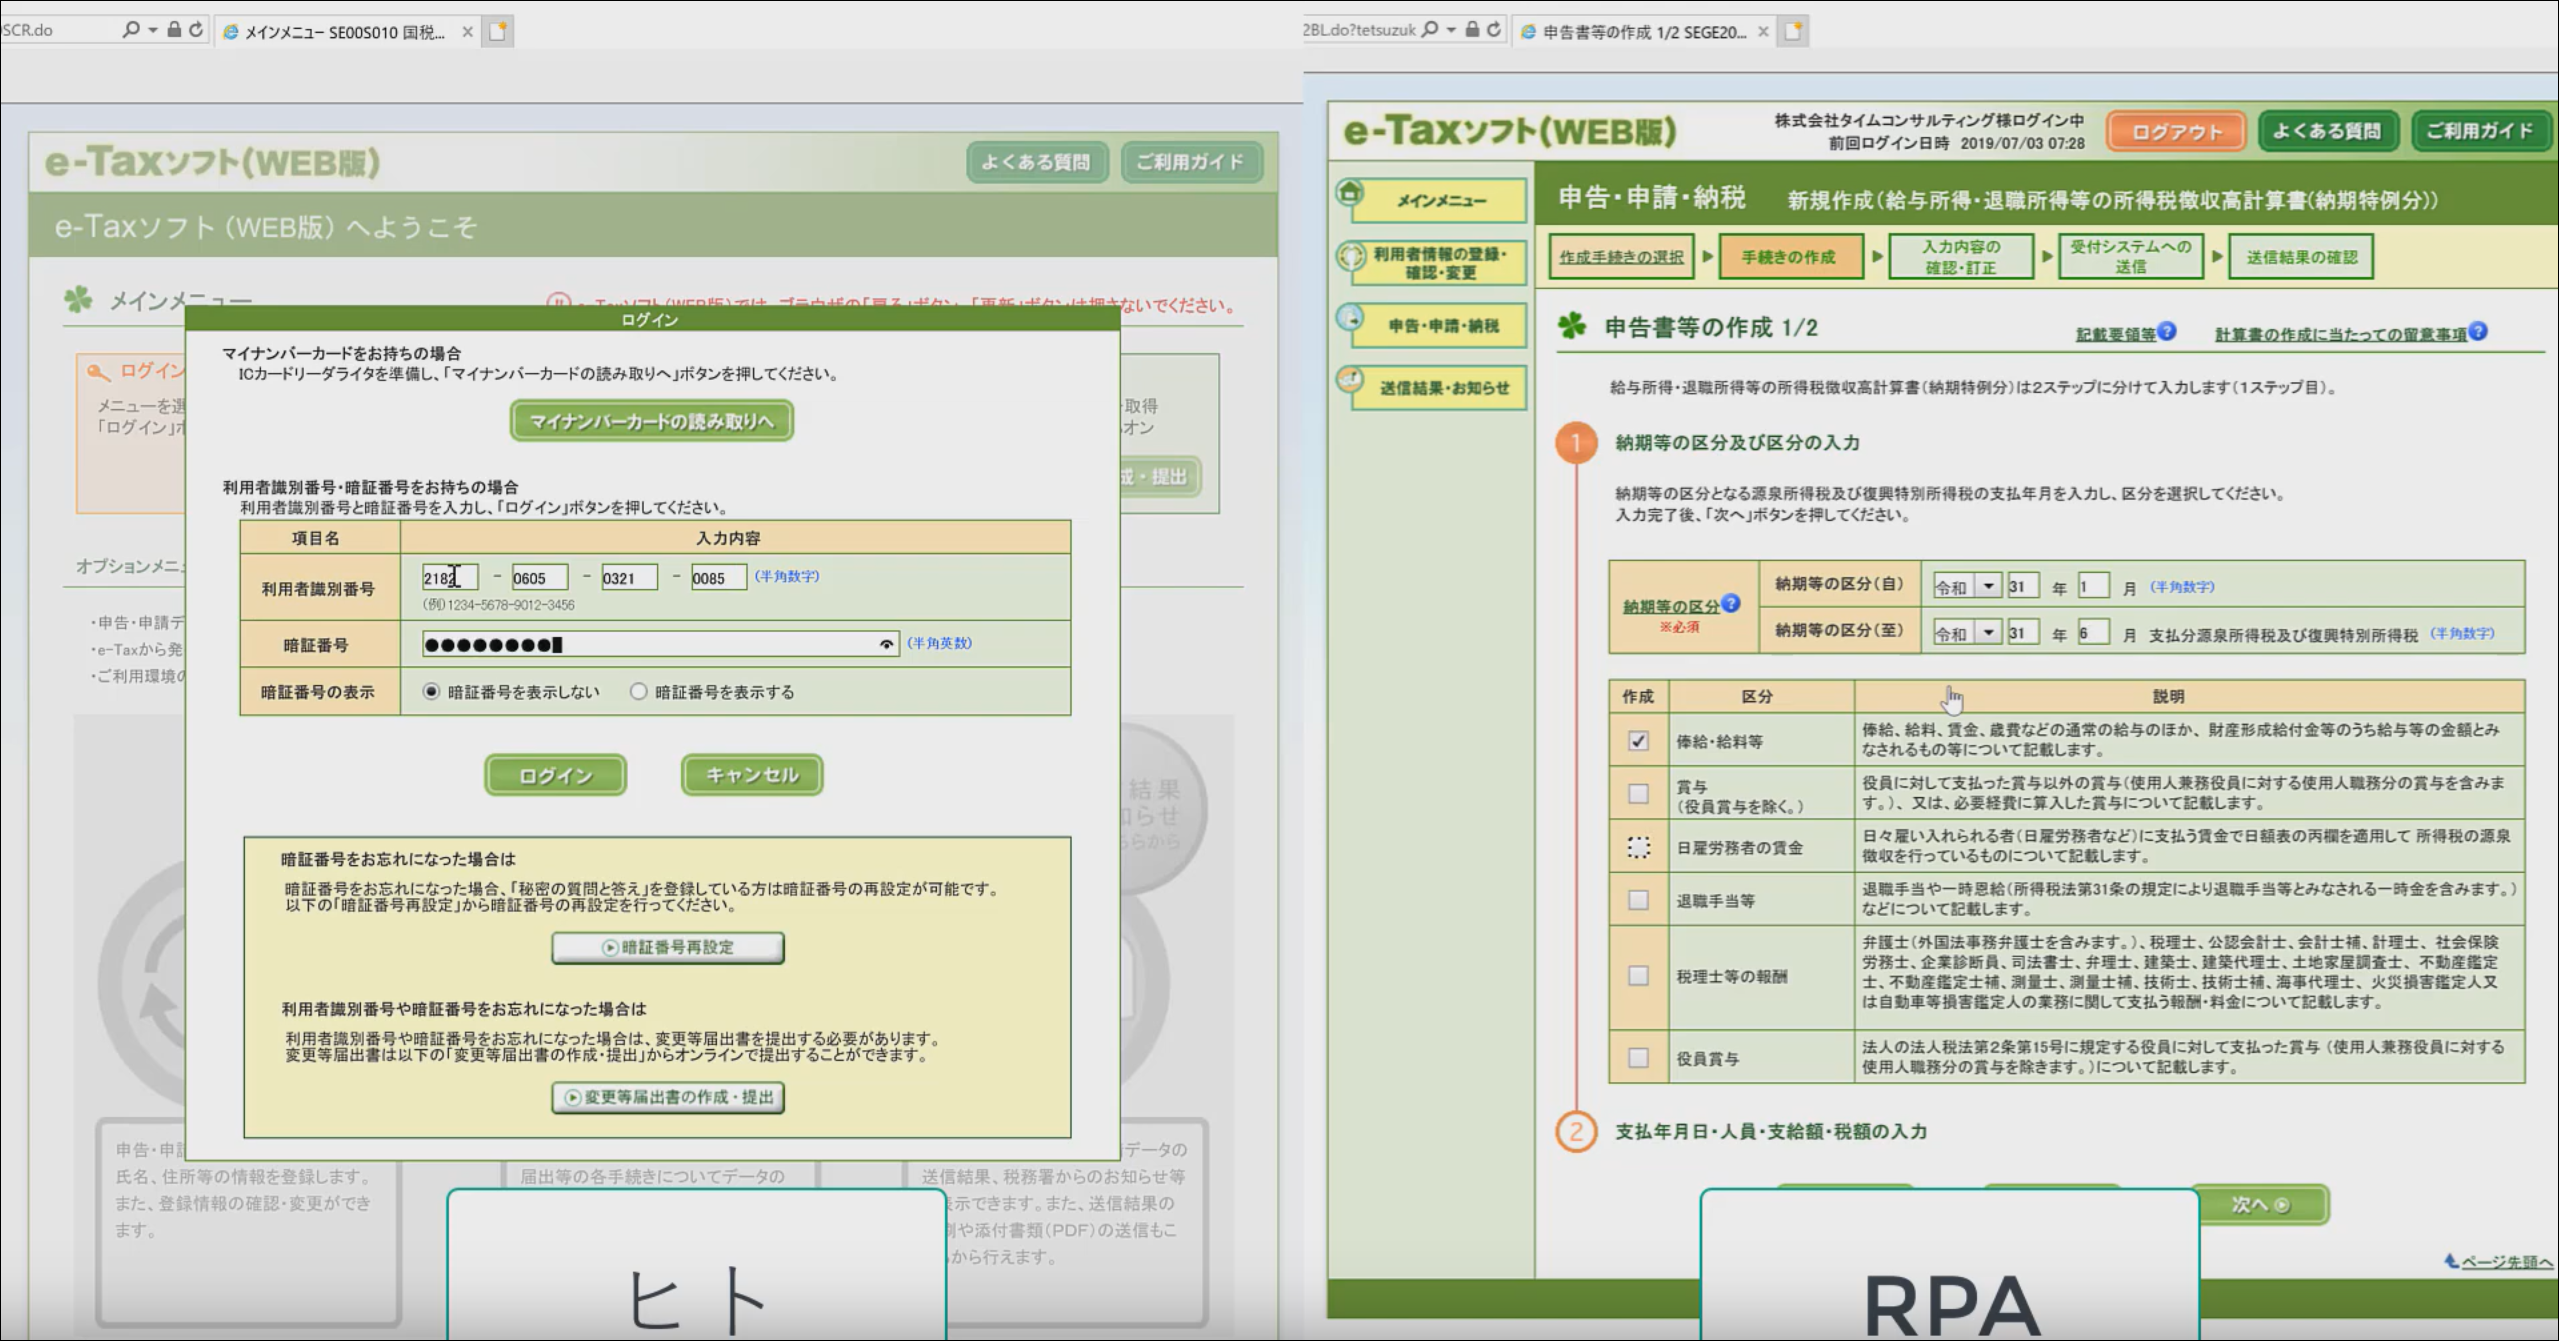This screenshot has height=1341, width=2559.
Task: Click refresh icon in right browser address bar
Action: [x=1494, y=30]
